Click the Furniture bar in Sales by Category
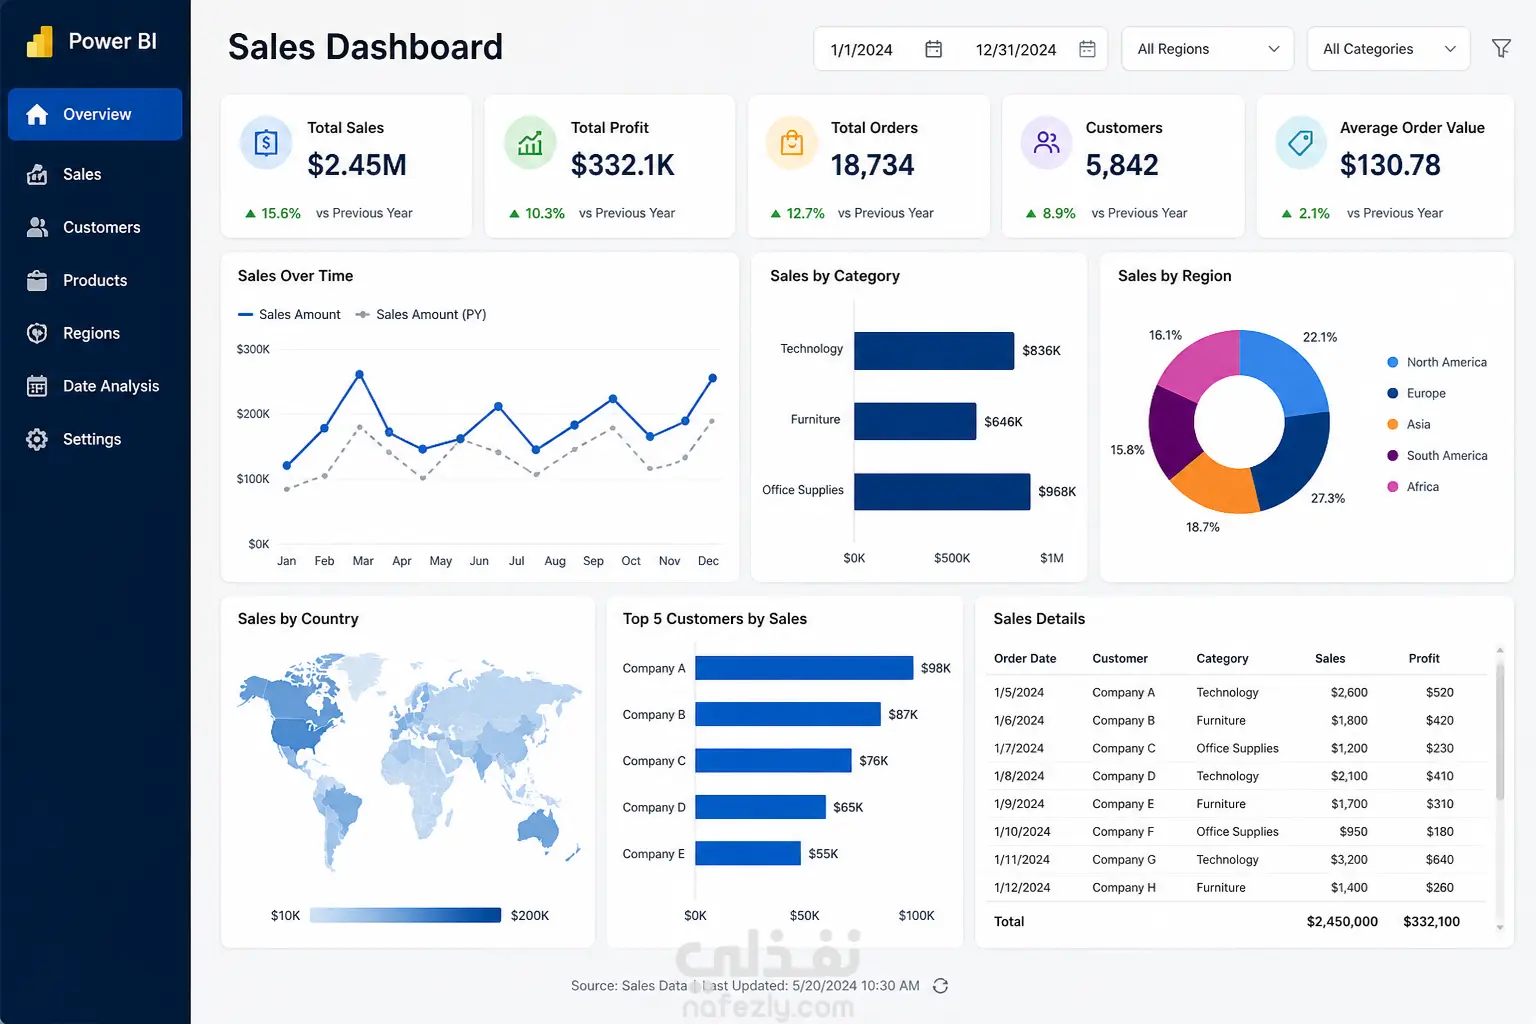The width and height of the screenshot is (1536, 1024). pos(915,421)
